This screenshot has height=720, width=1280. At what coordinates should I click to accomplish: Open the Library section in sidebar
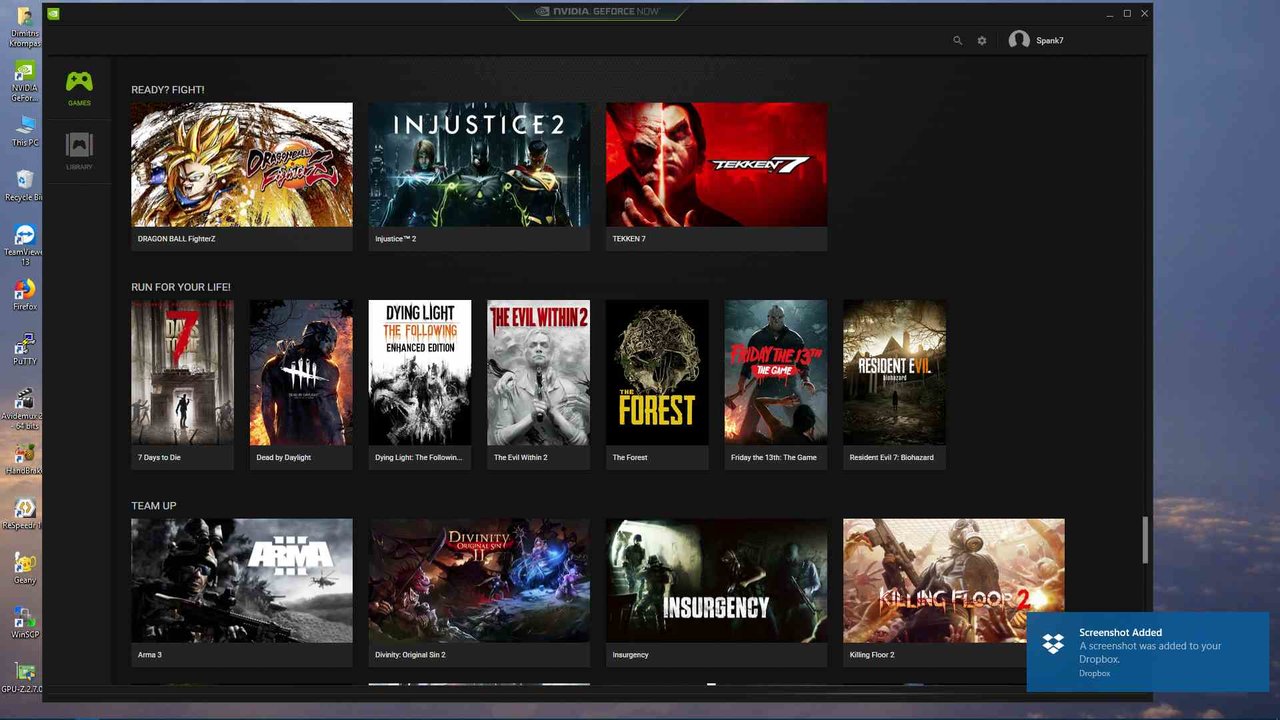point(79,152)
